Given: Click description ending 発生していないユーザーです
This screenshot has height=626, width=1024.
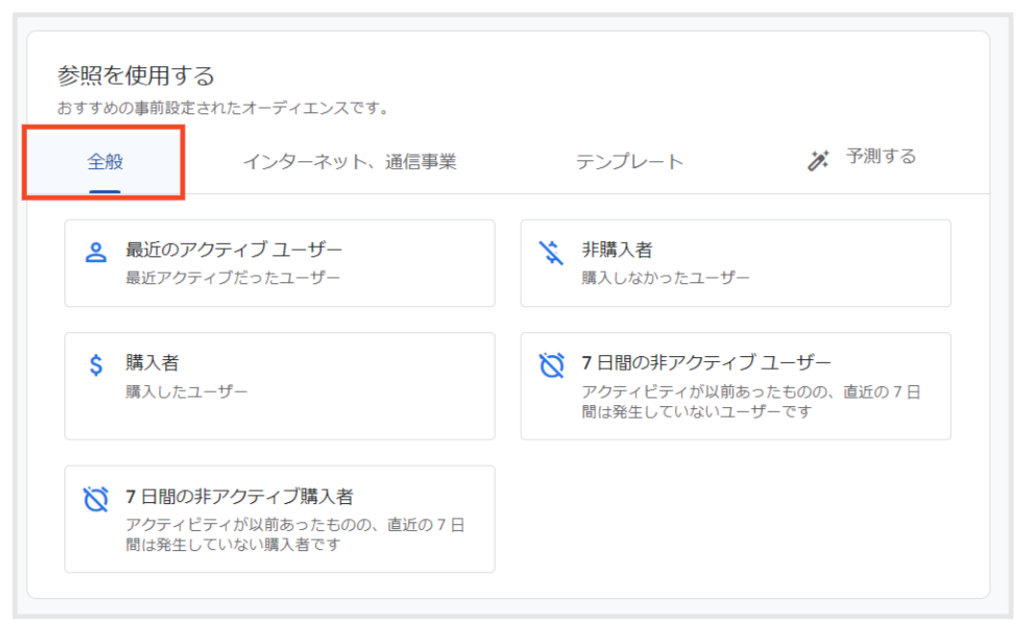Looking at the screenshot, I should tap(751, 401).
